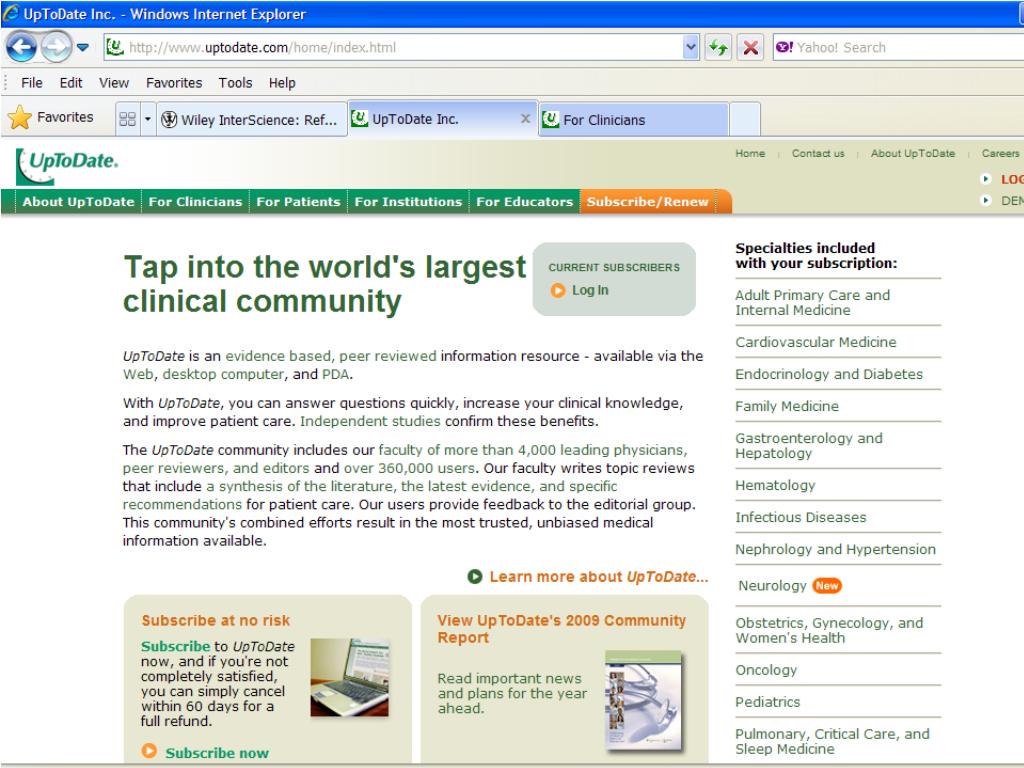Click Adult Primary Care and Internal Medicine
The height and width of the screenshot is (768, 1024).
(x=812, y=302)
